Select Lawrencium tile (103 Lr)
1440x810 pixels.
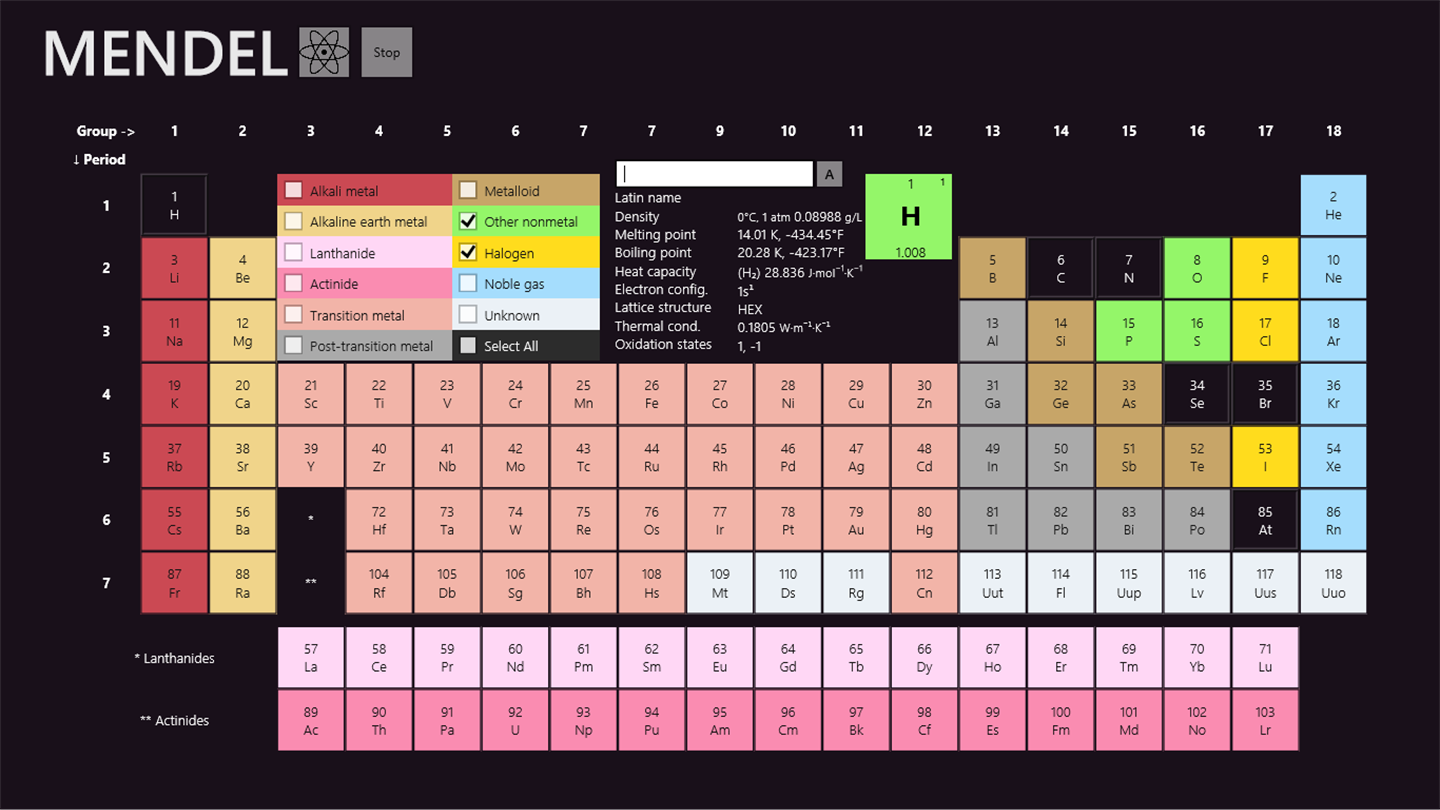coord(1265,720)
